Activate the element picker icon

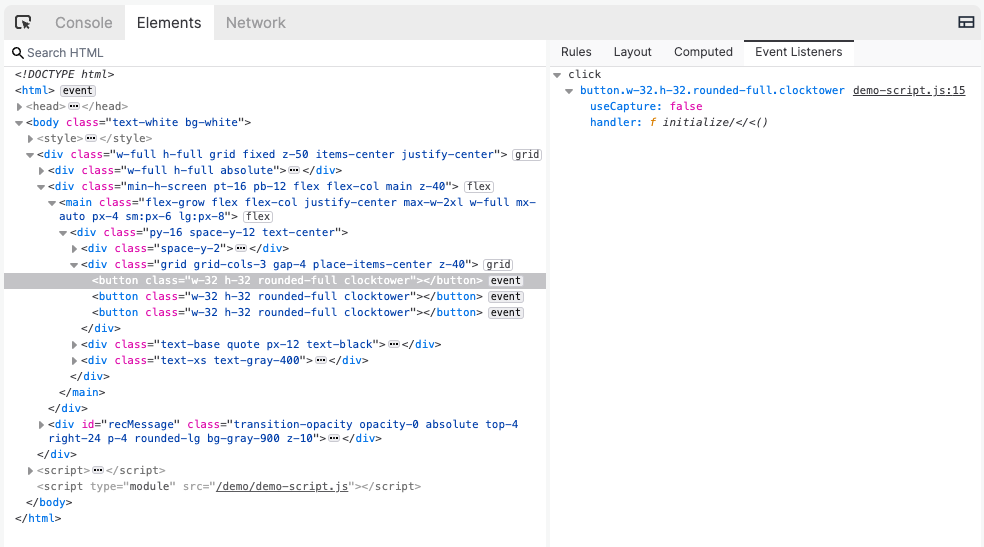click(x=23, y=23)
